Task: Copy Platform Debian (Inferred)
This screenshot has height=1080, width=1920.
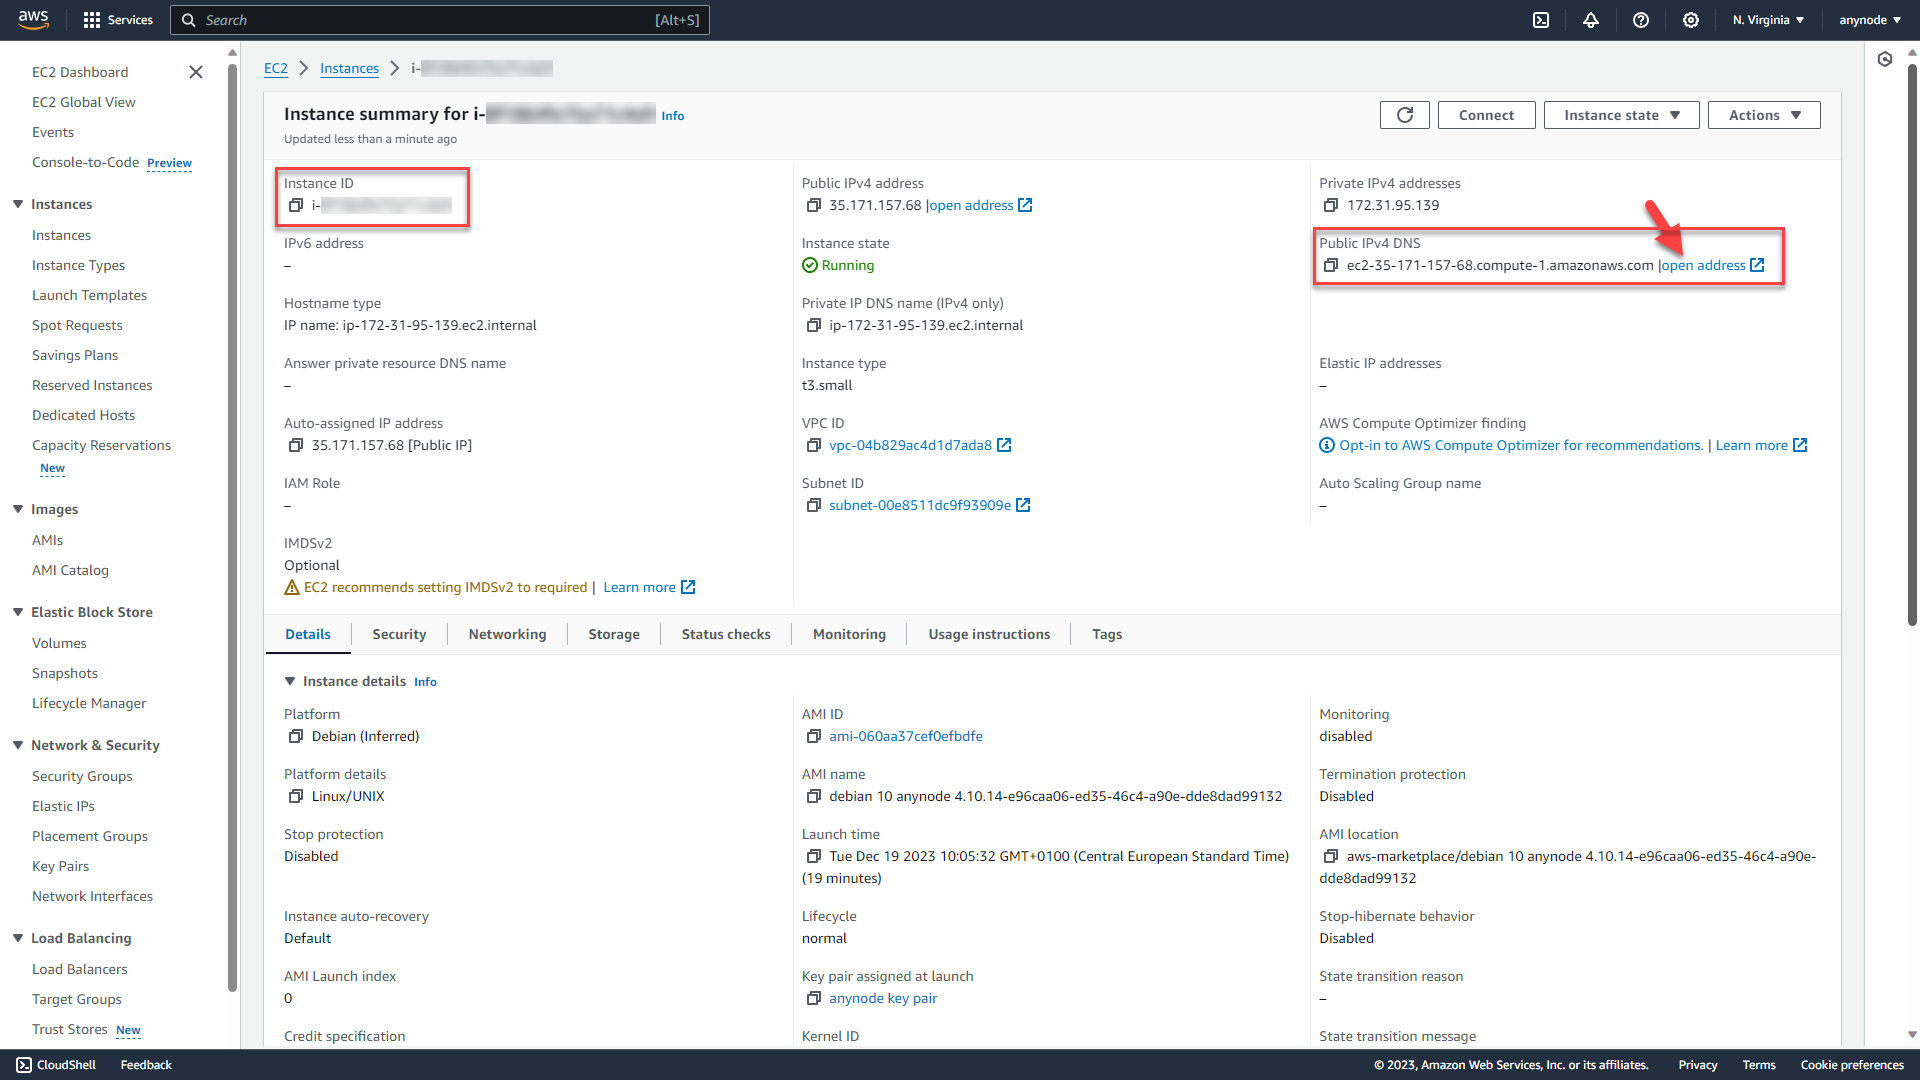Action: tap(296, 736)
